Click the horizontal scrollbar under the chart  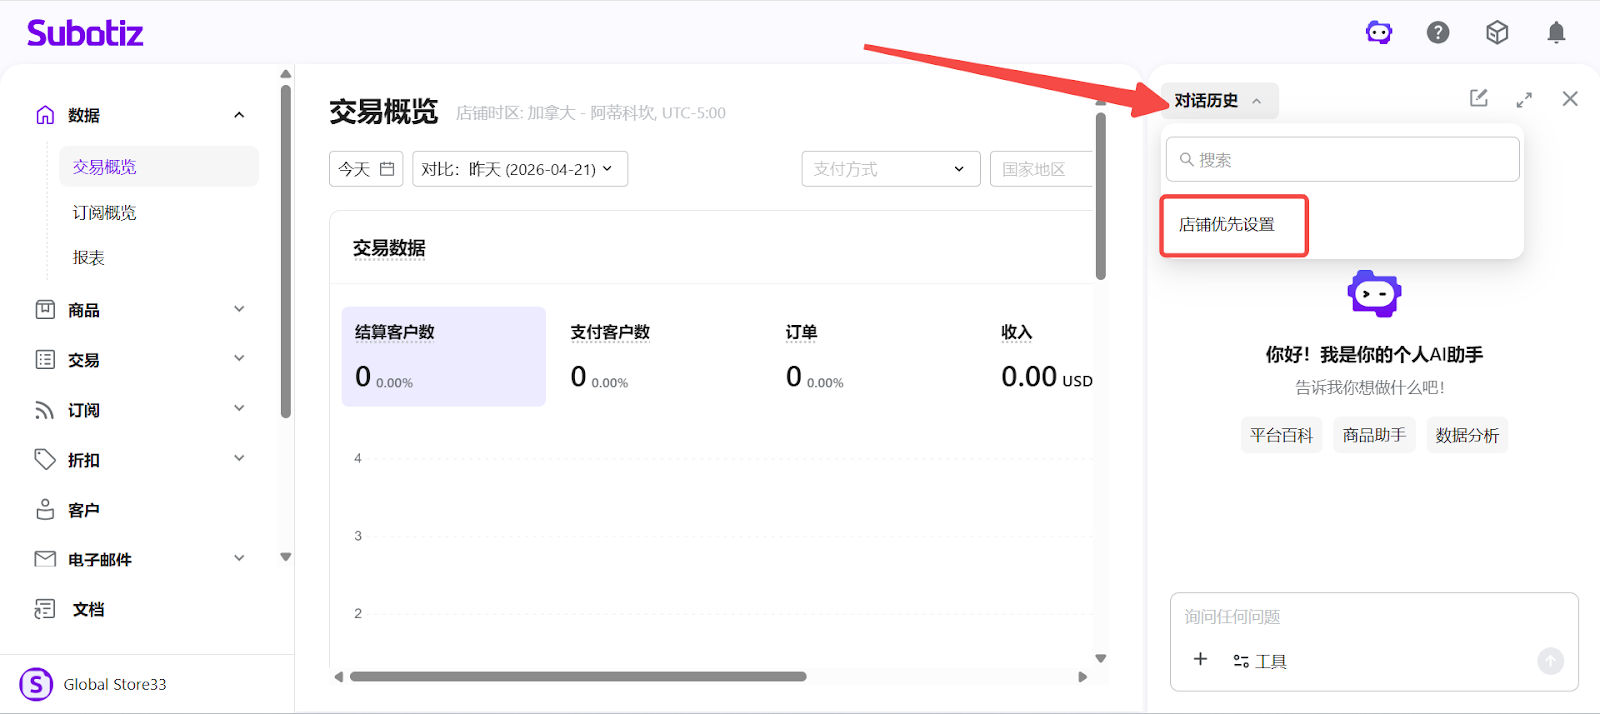[578, 677]
